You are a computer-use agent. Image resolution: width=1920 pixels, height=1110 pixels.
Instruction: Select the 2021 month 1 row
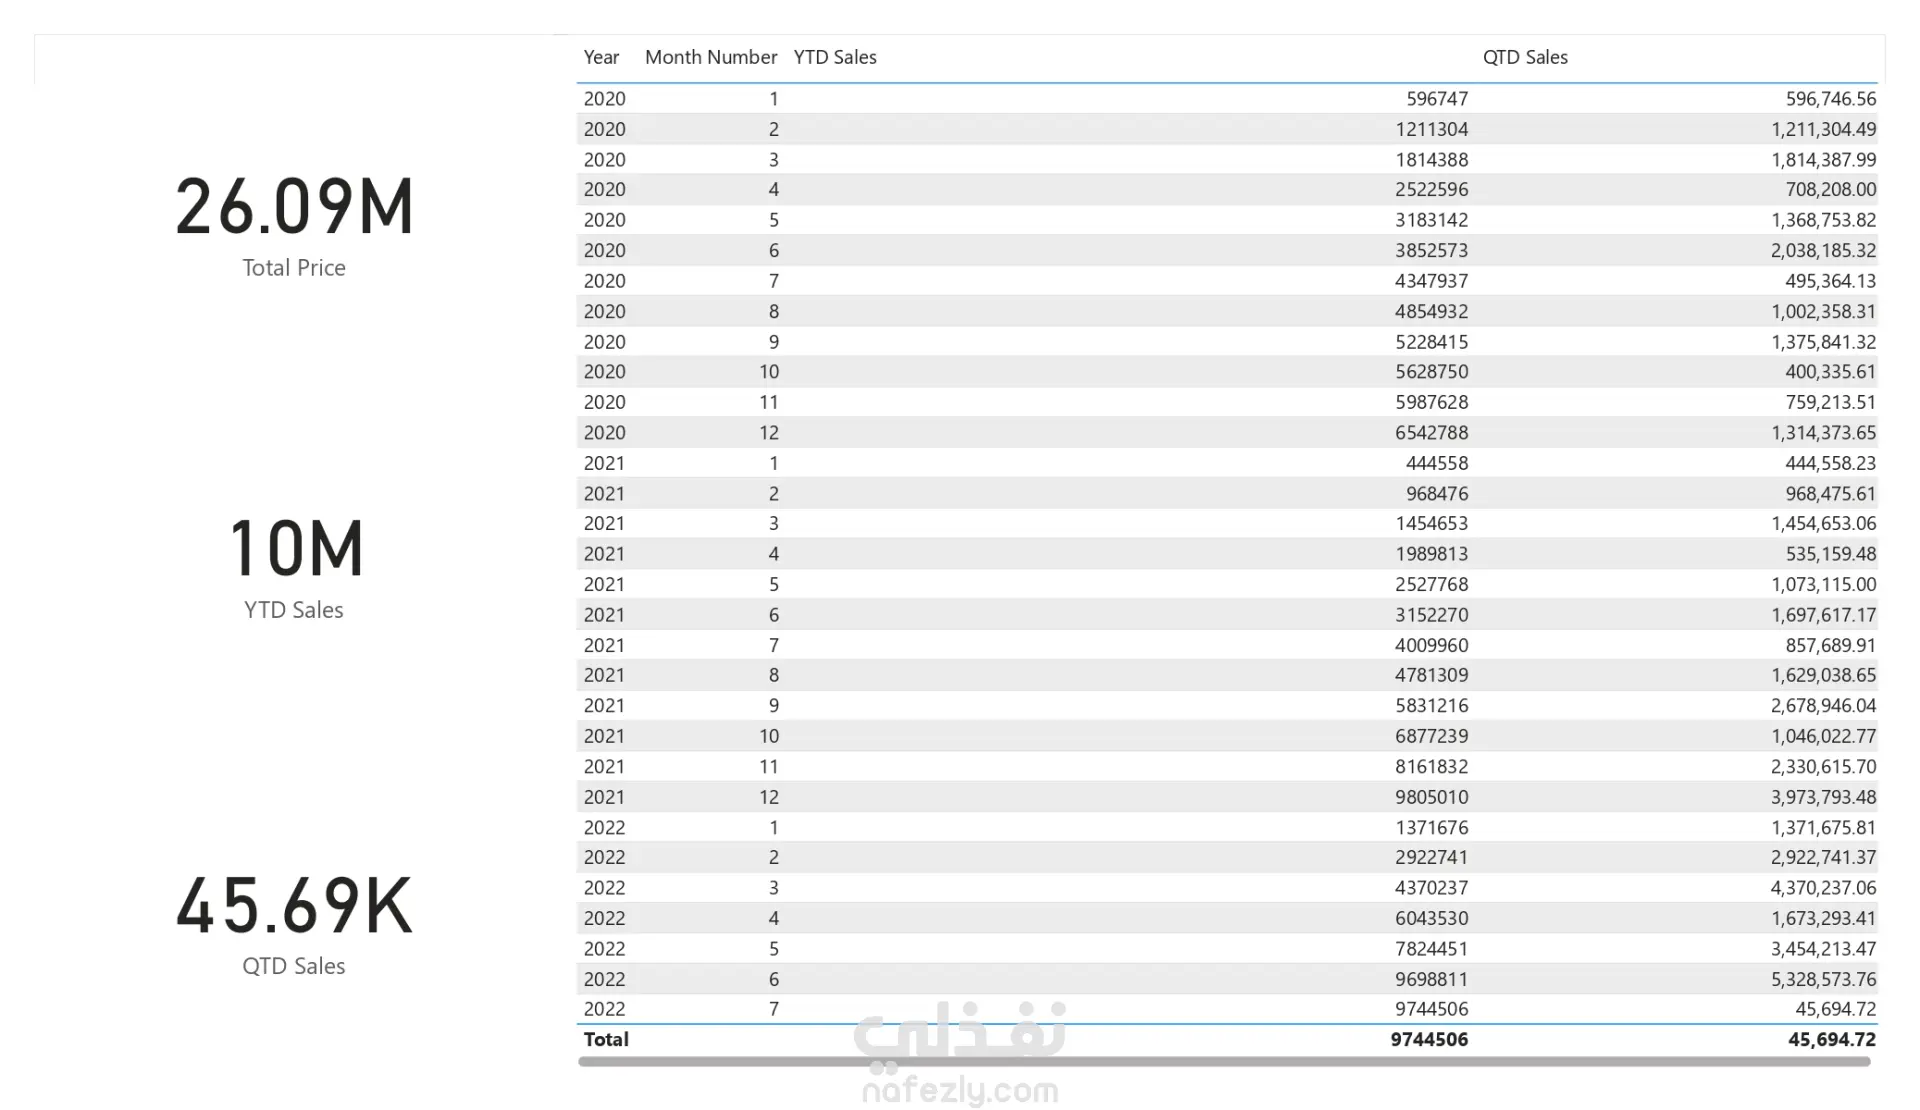point(604,463)
